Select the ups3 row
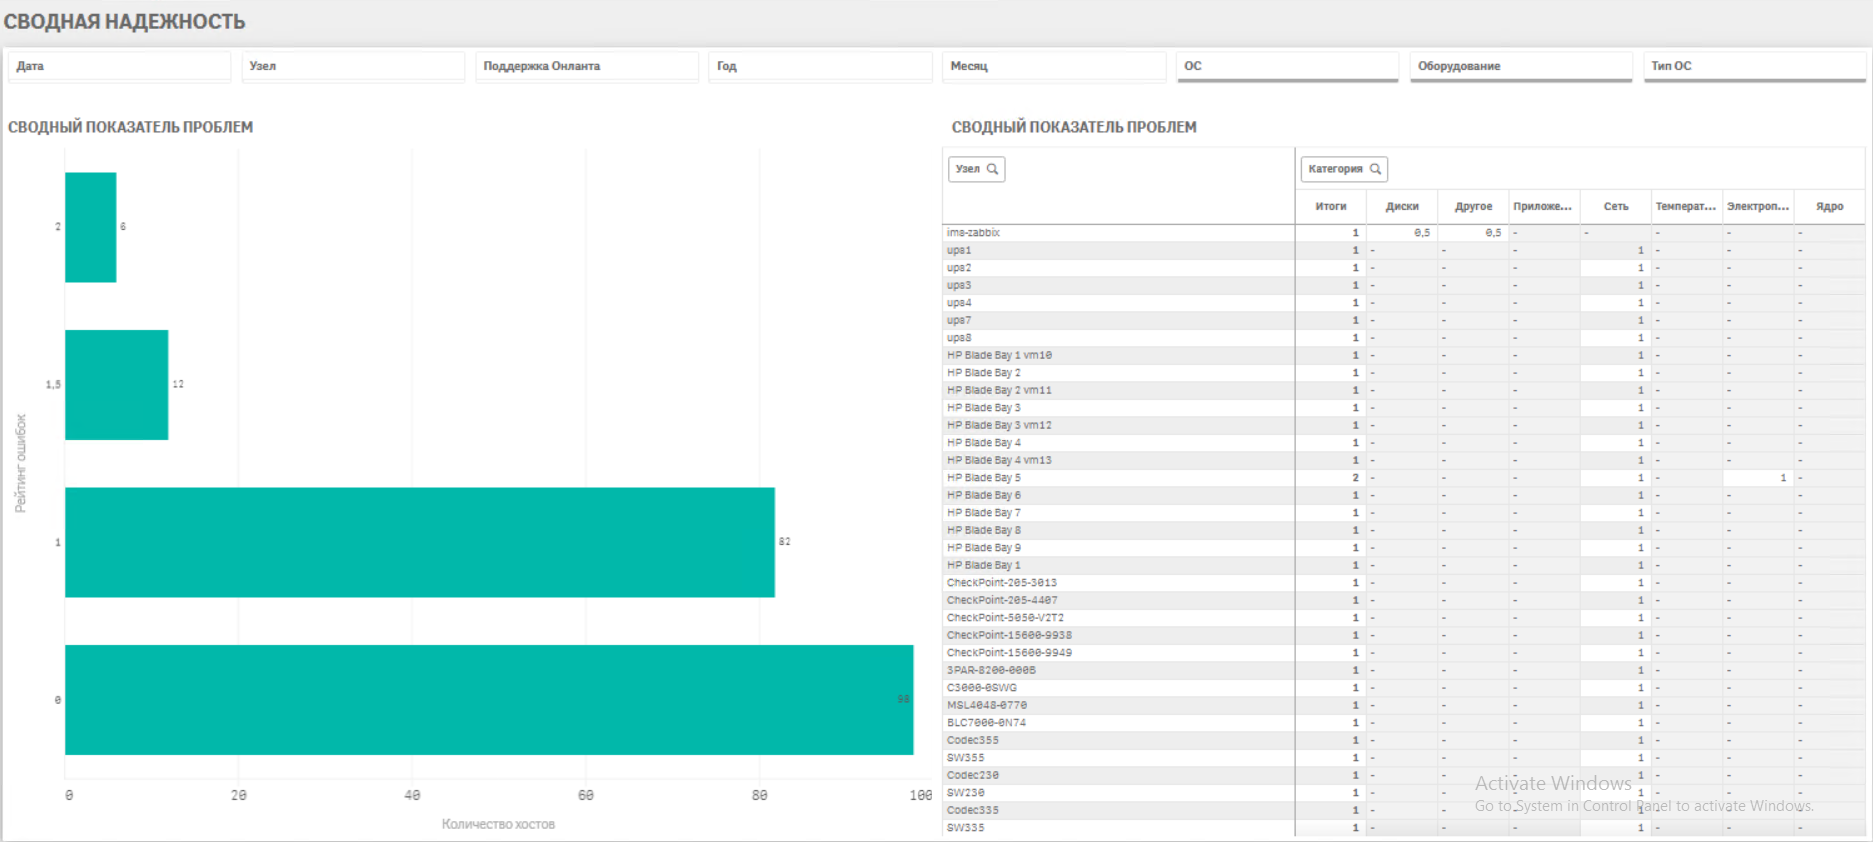 click(x=1118, y=285)
